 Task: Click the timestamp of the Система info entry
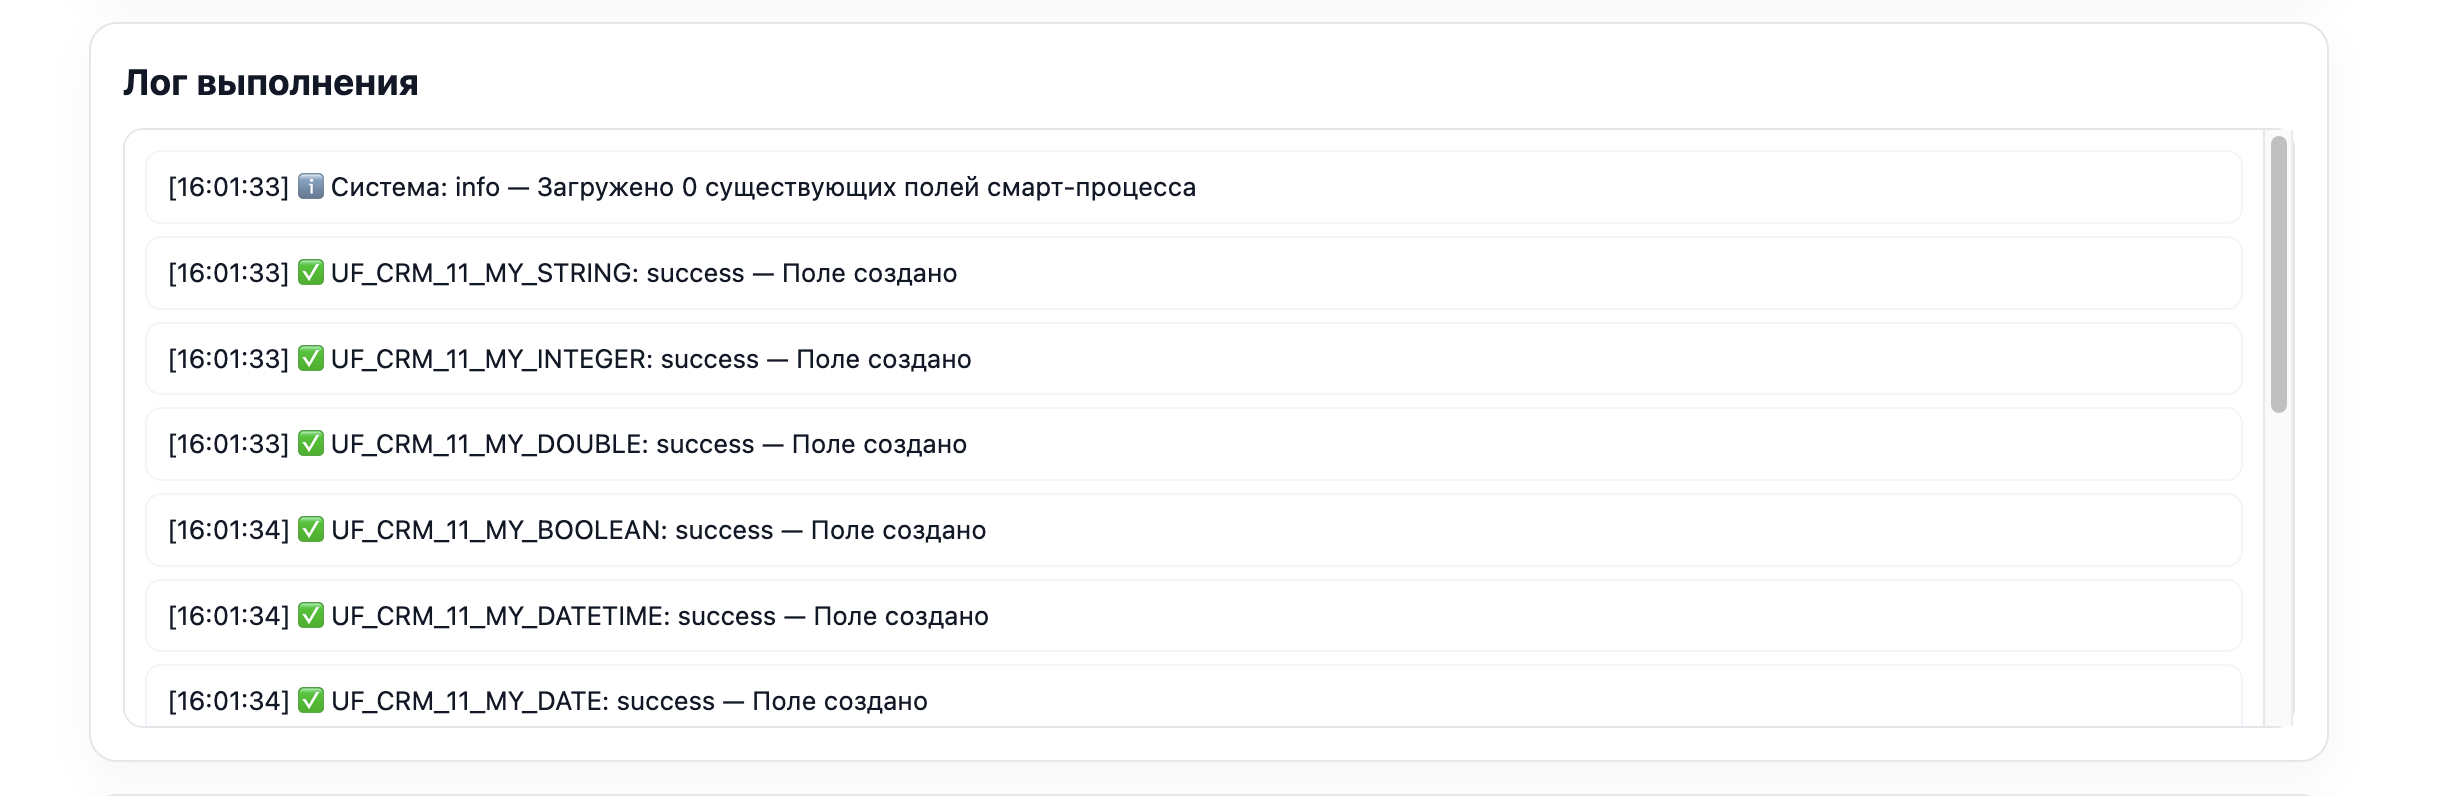pos(228,187)
